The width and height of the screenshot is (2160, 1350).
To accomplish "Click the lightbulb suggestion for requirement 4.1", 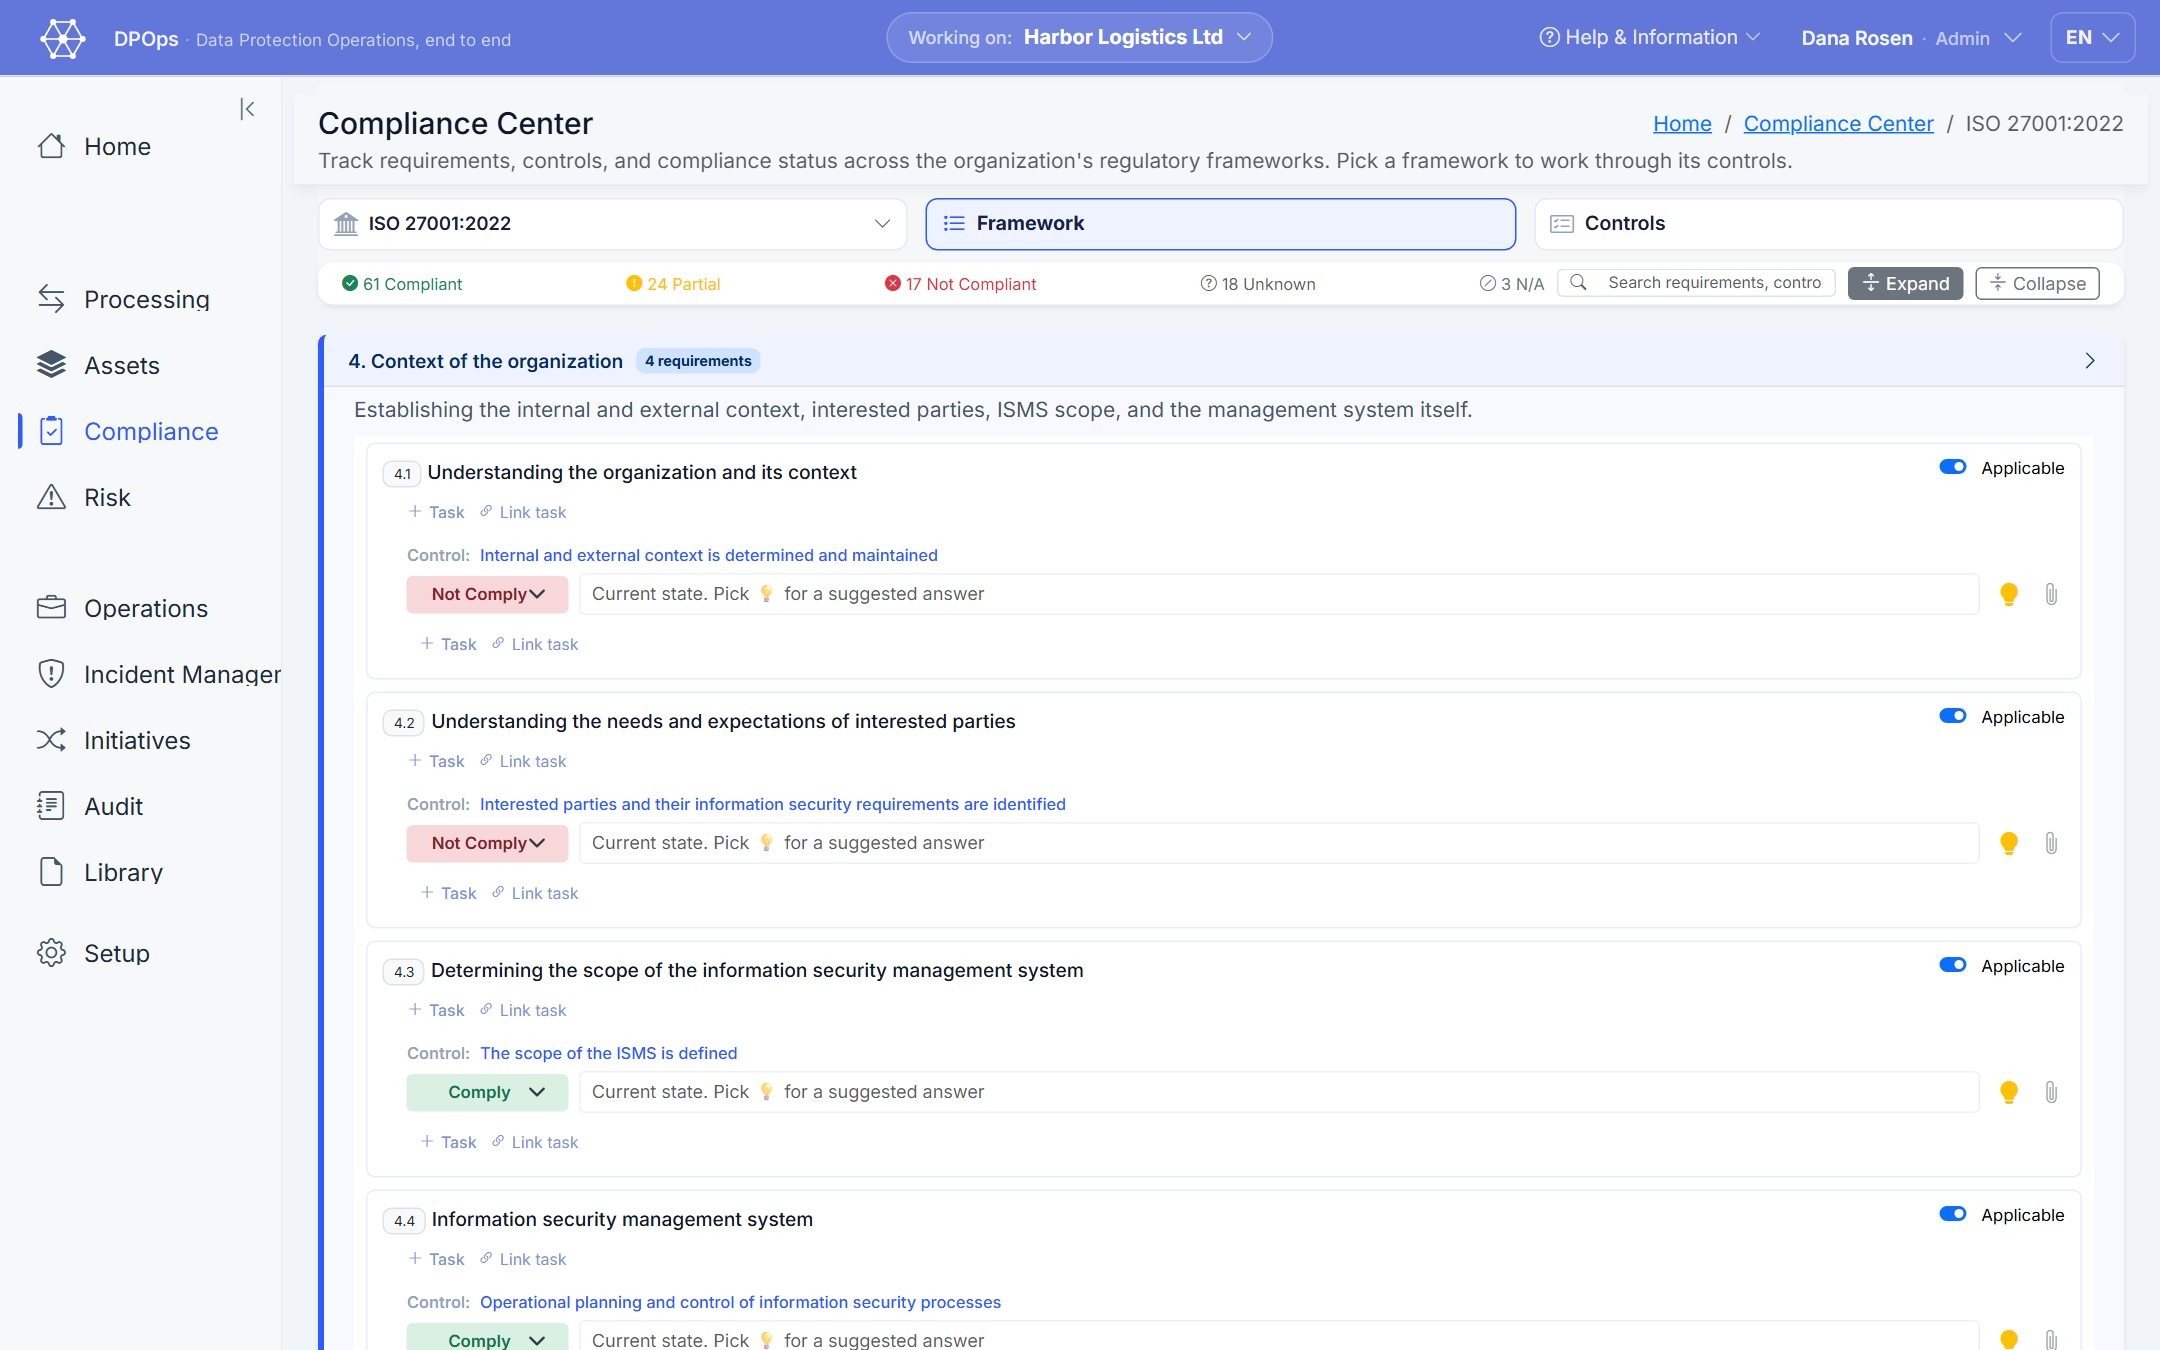I will (x=2008, y=594).
